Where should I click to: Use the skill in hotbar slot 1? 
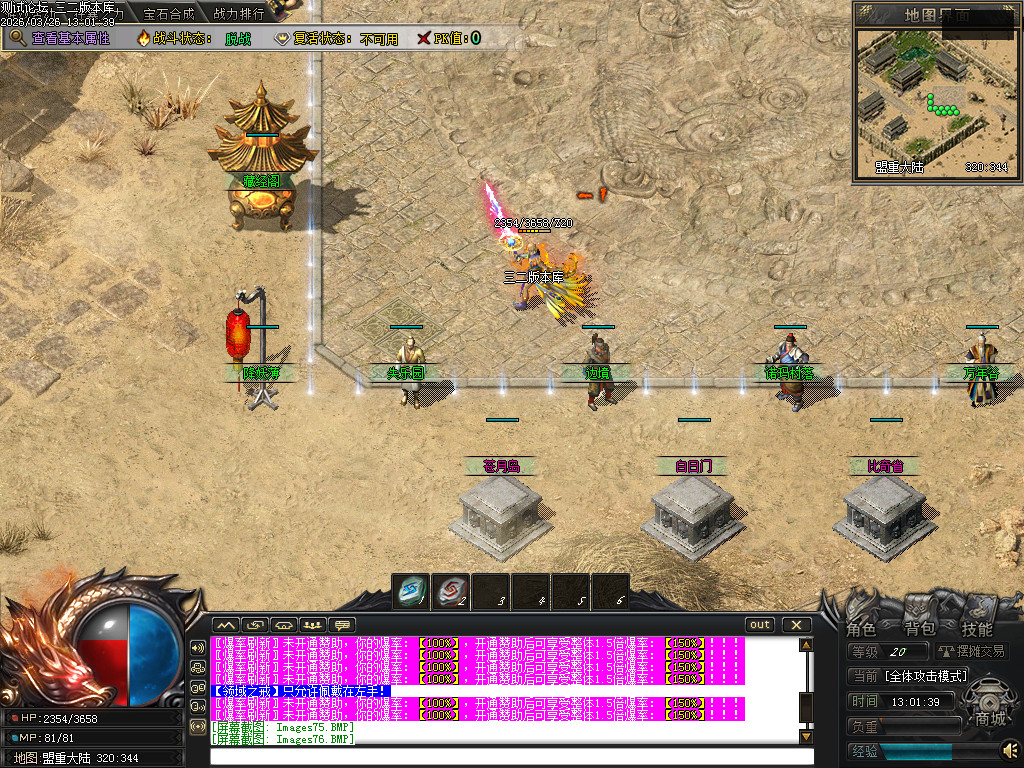[x=410, y=591]
